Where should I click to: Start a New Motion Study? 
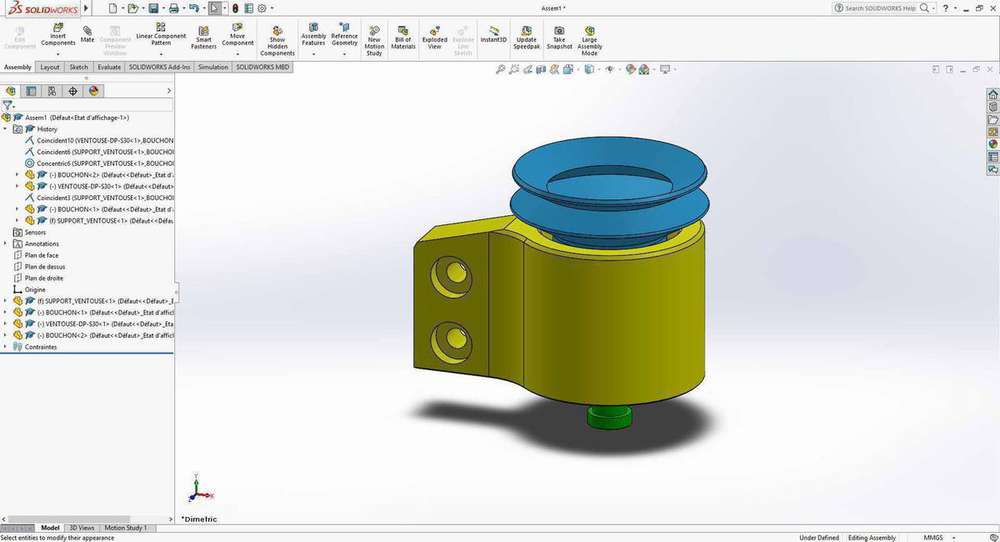coord(374,41)
